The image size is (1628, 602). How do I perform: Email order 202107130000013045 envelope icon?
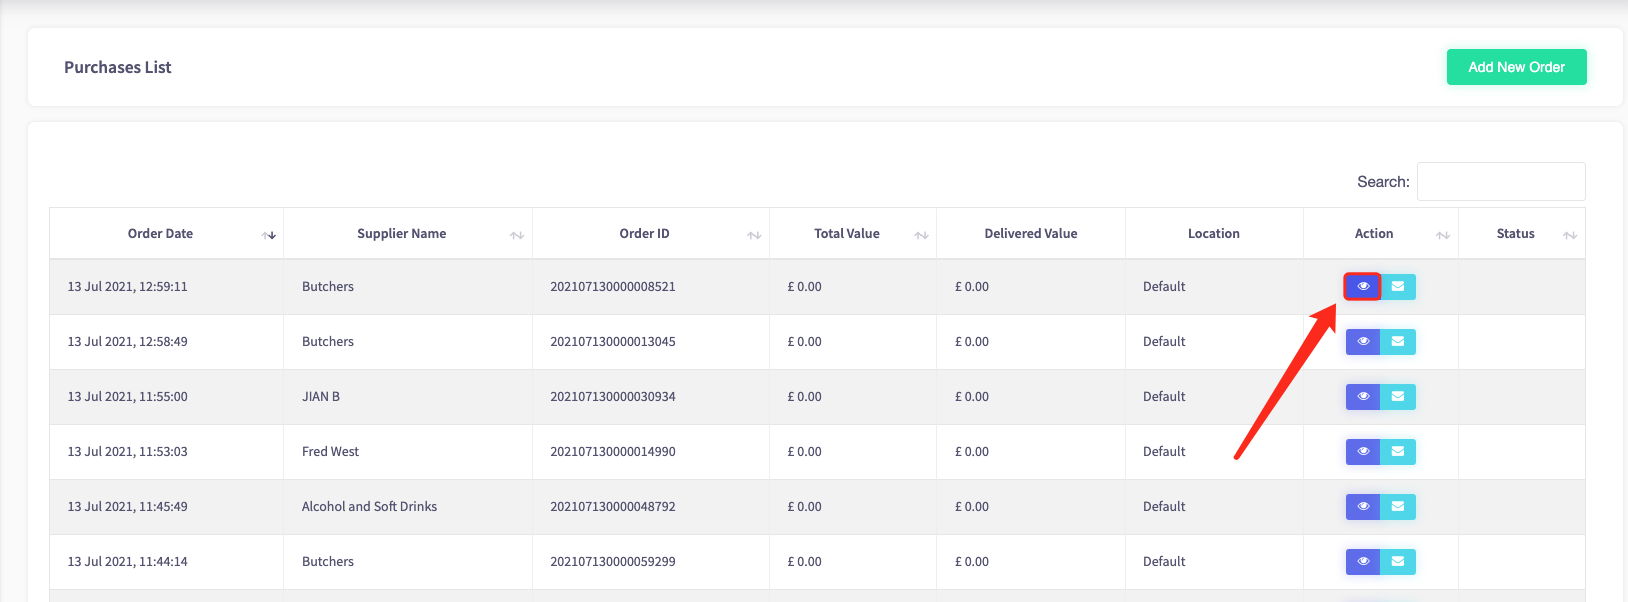(x=1398, y=342)
